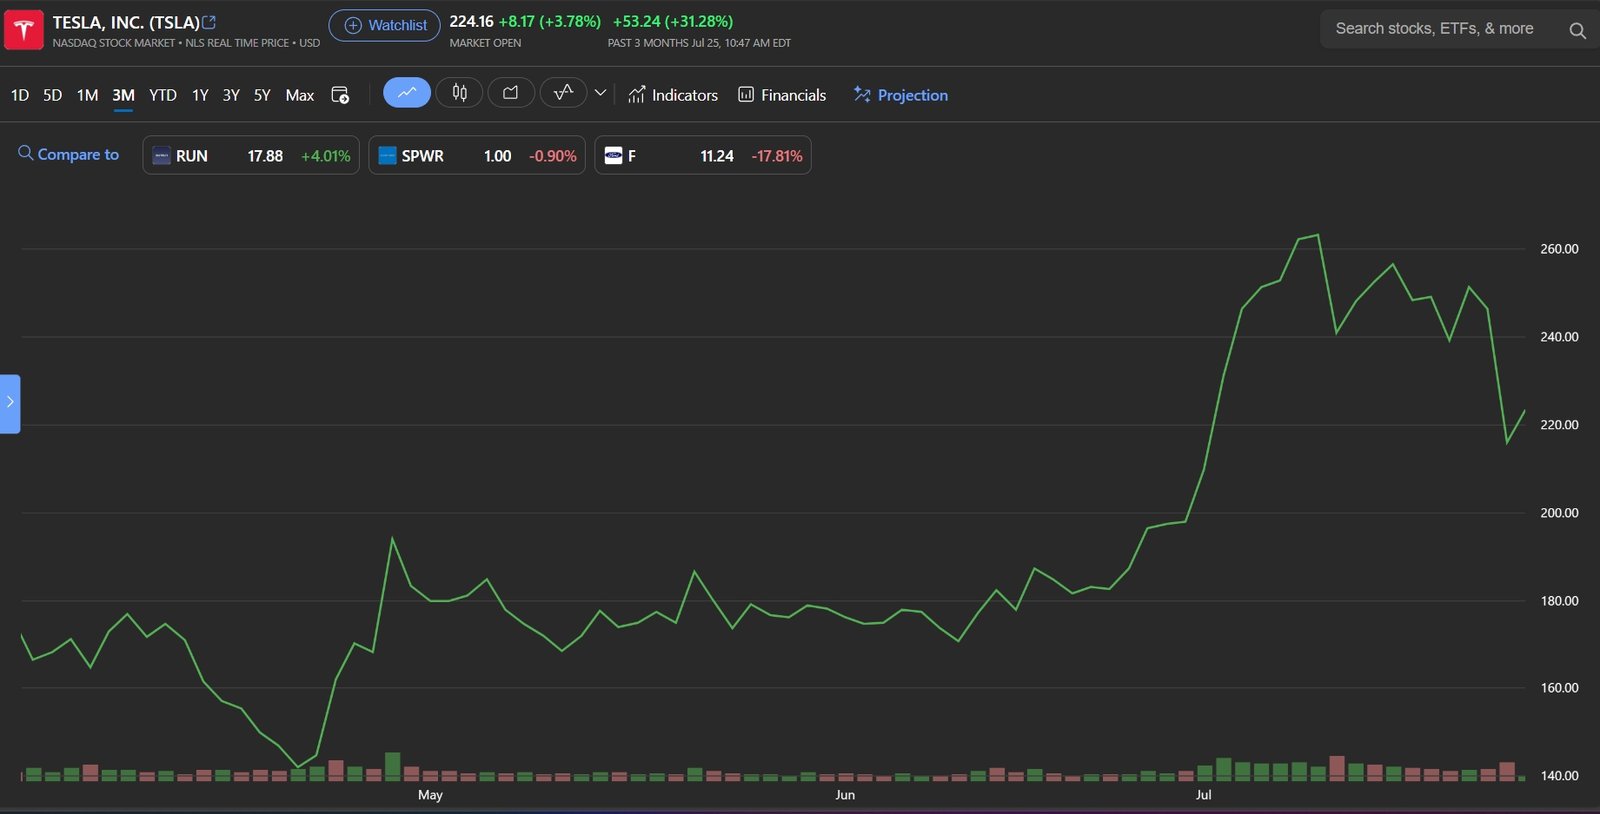Open the Projection tool
Viewport: 1600px width, 814px height.
coord(900,95)
